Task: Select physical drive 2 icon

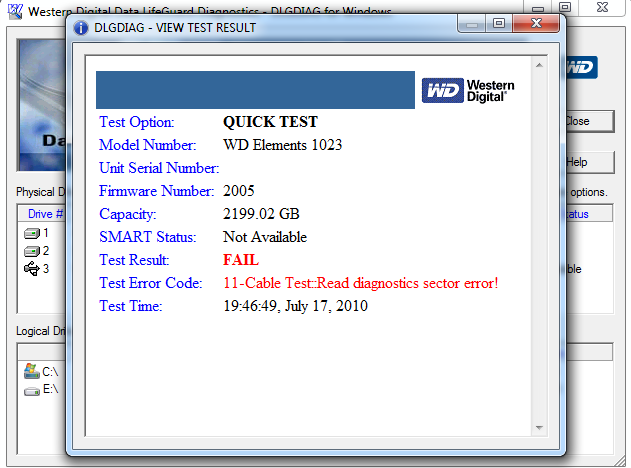Action: click(32, 252)
